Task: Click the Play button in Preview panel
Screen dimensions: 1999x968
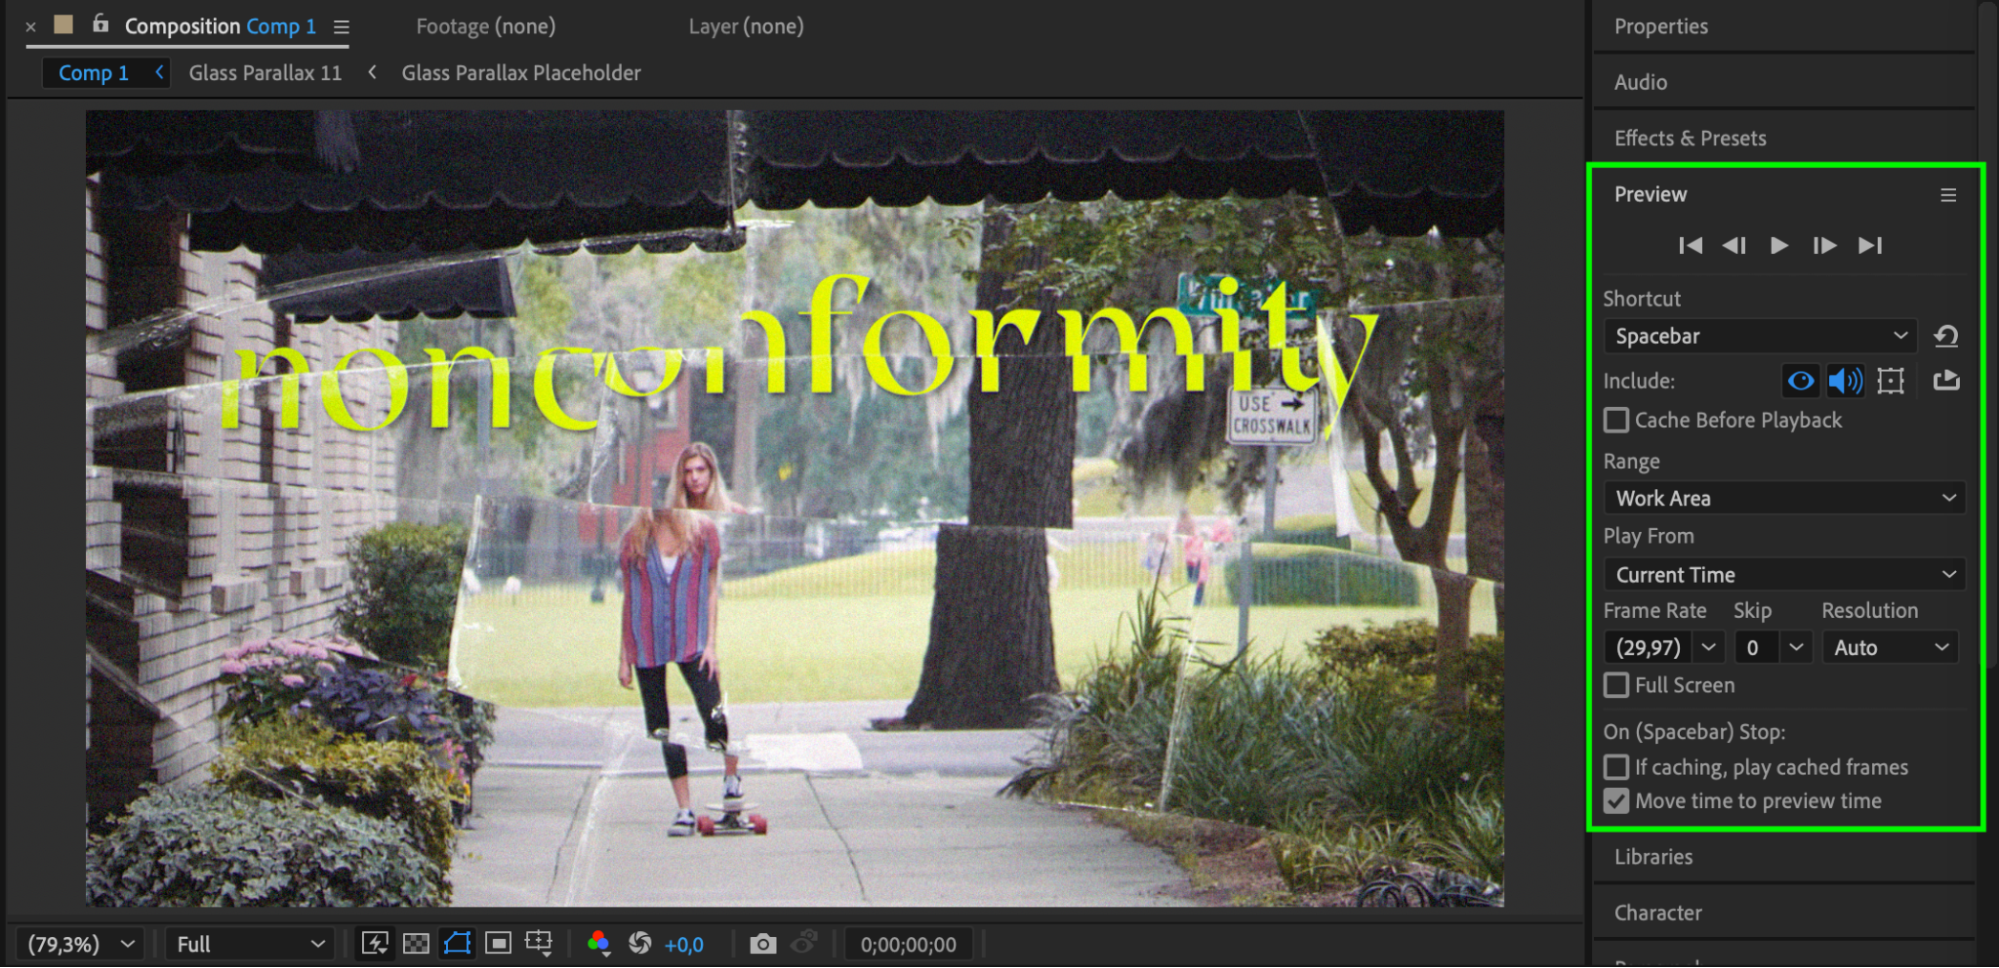Action: [1778, 245]
